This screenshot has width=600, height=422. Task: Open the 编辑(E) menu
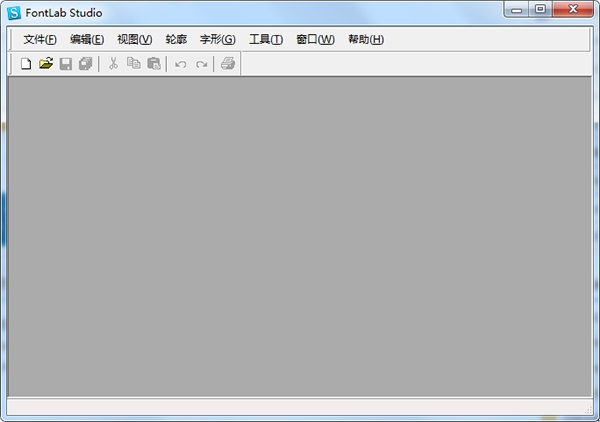87,39
